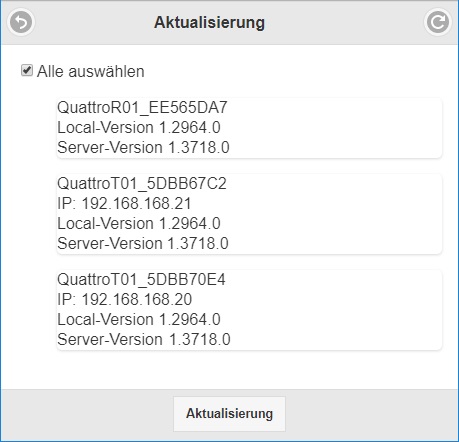
Task: Click blank area right of QuattroT01_5DBB70E4 name
Action: pos(333,279)
